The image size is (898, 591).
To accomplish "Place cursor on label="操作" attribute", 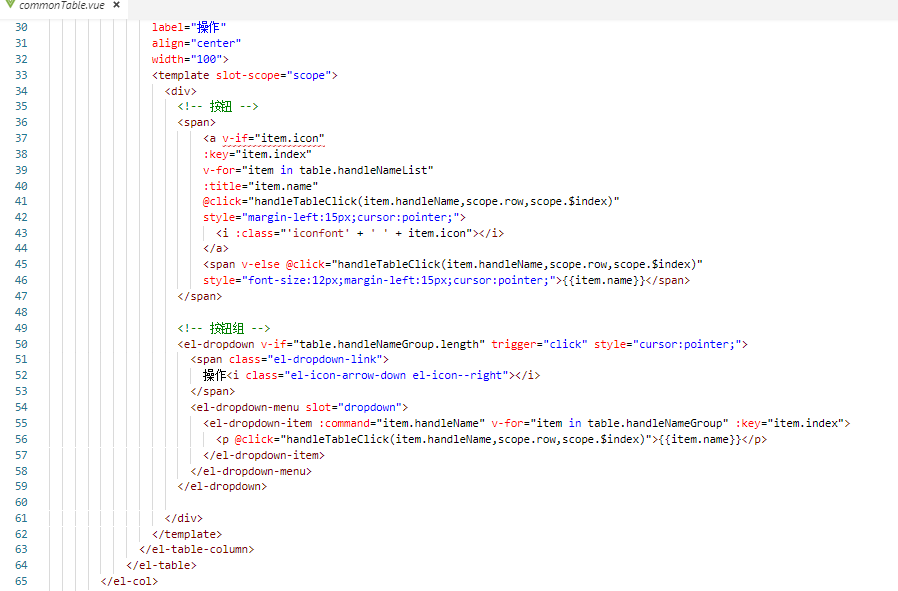I will [x=189, y=27].
